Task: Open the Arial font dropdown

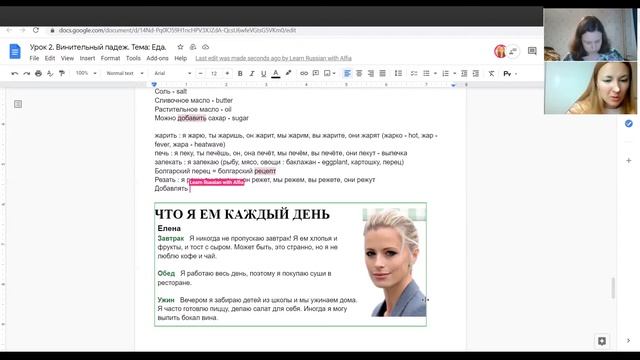Action: [173, 73]
